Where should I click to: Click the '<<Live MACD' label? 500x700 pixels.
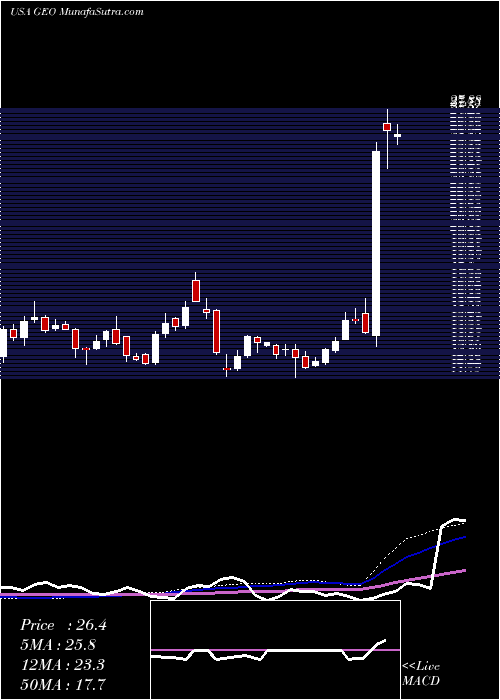pyautogui.click(x=421, y=674)
